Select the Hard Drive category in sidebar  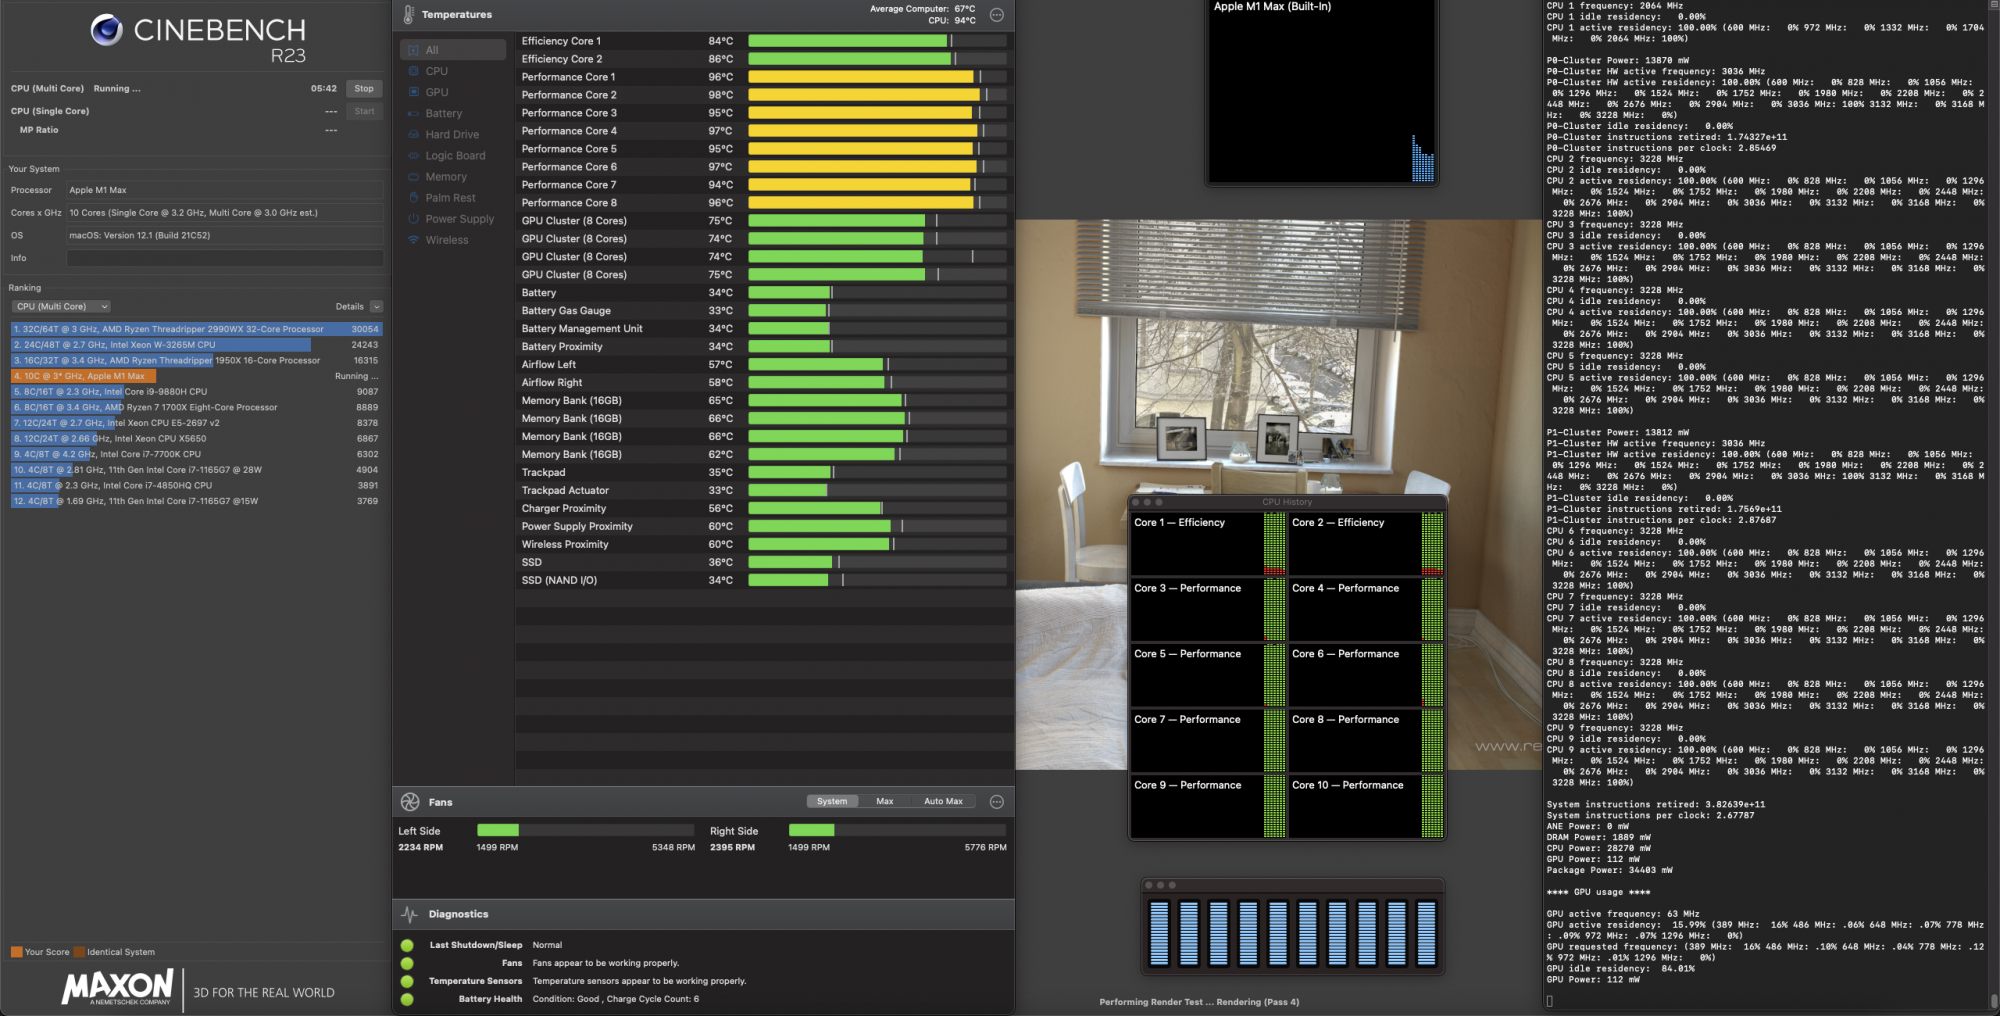click(x=453, y=135)
